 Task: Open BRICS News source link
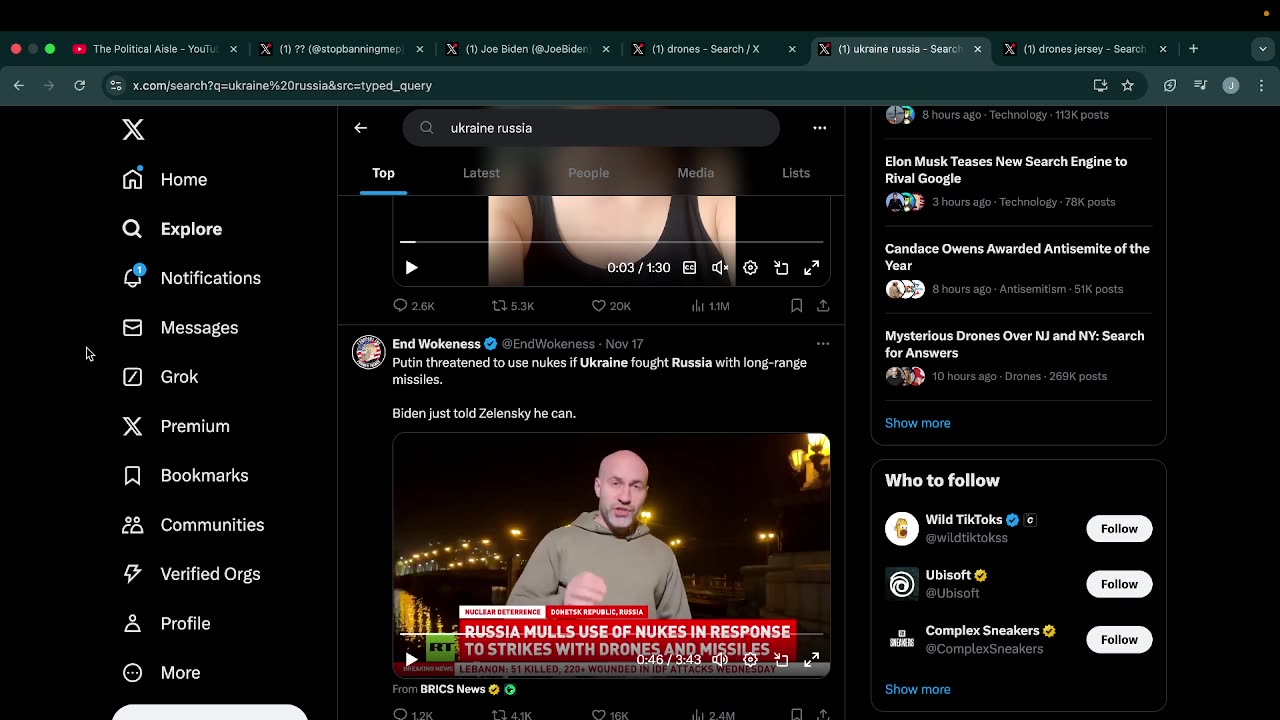click(453, 689)
